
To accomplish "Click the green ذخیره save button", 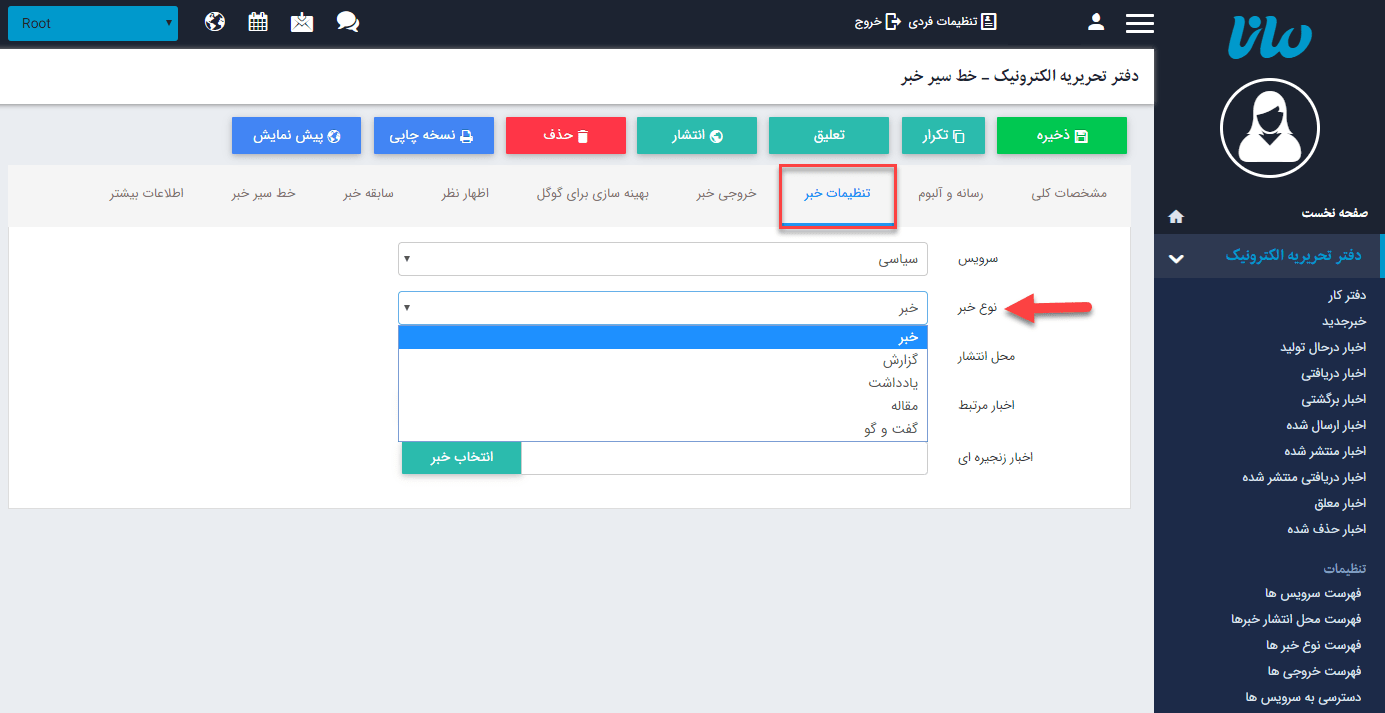I will click(x=1061, y=135).
